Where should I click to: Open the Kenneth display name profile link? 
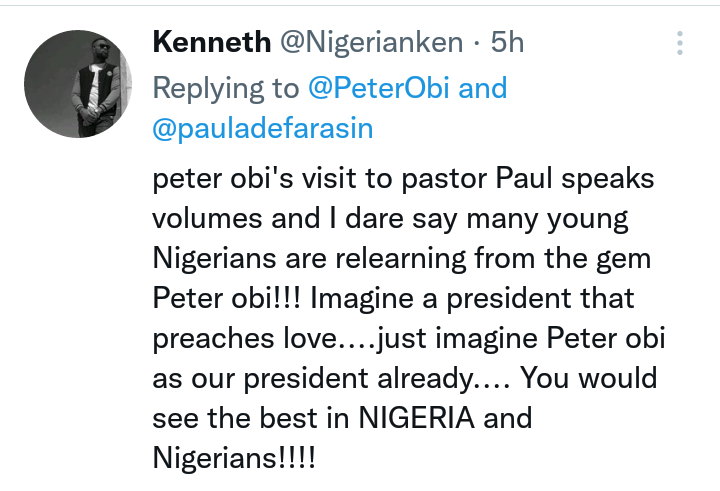click(212, 42)
